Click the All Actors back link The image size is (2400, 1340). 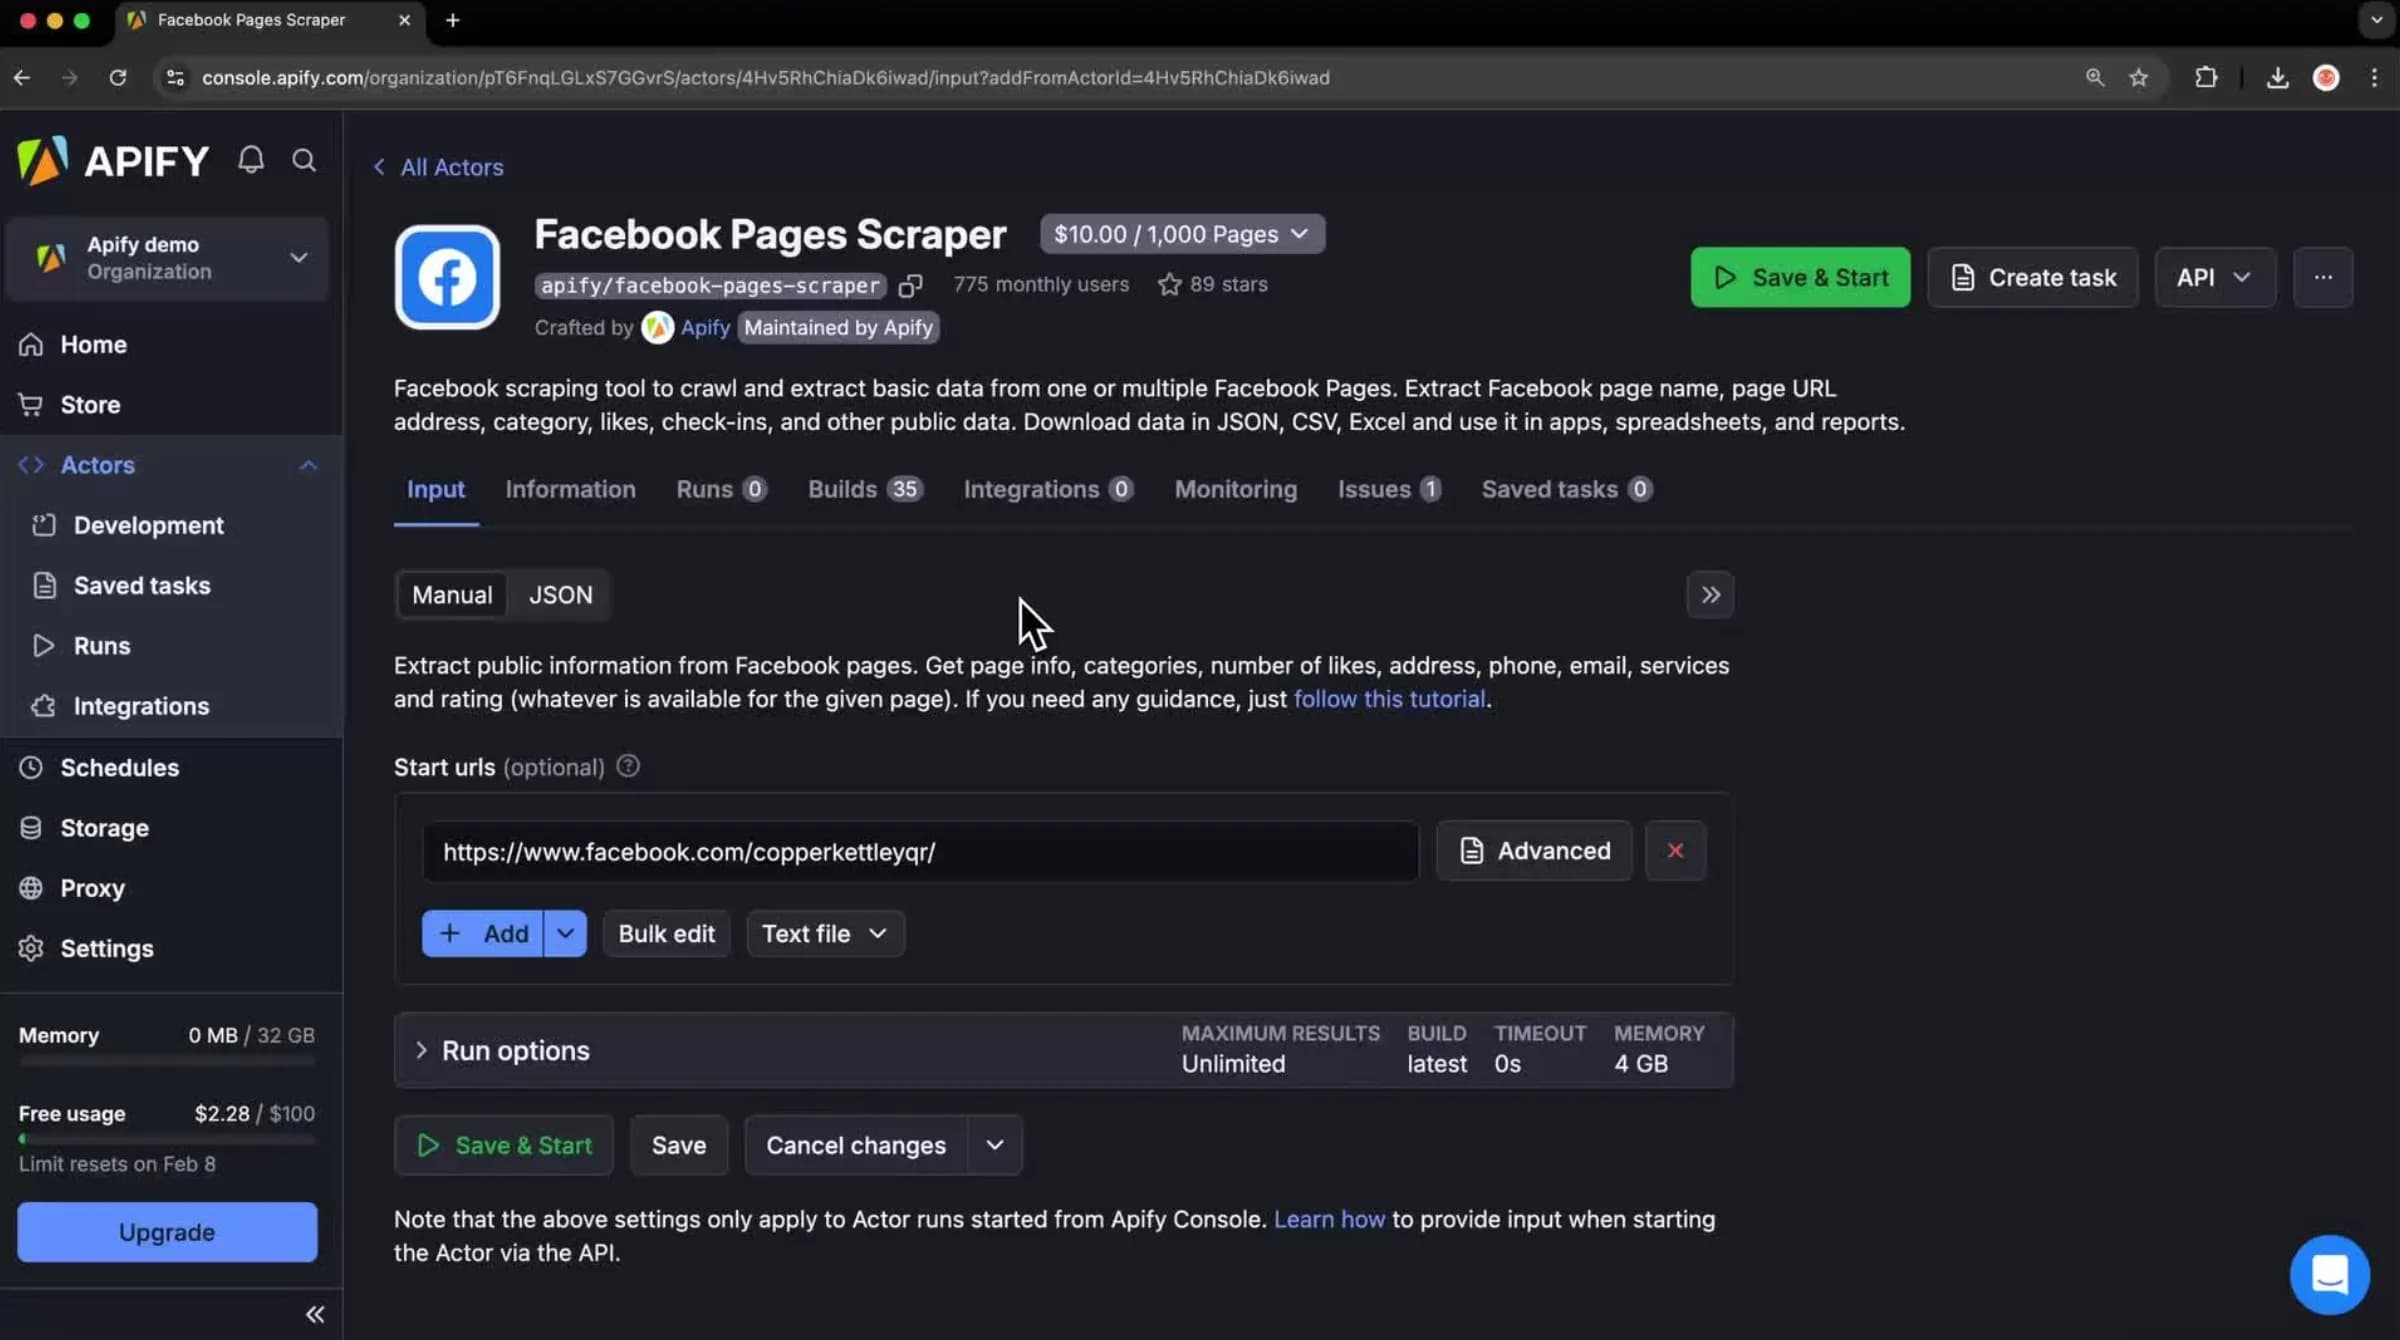(438, 167)
